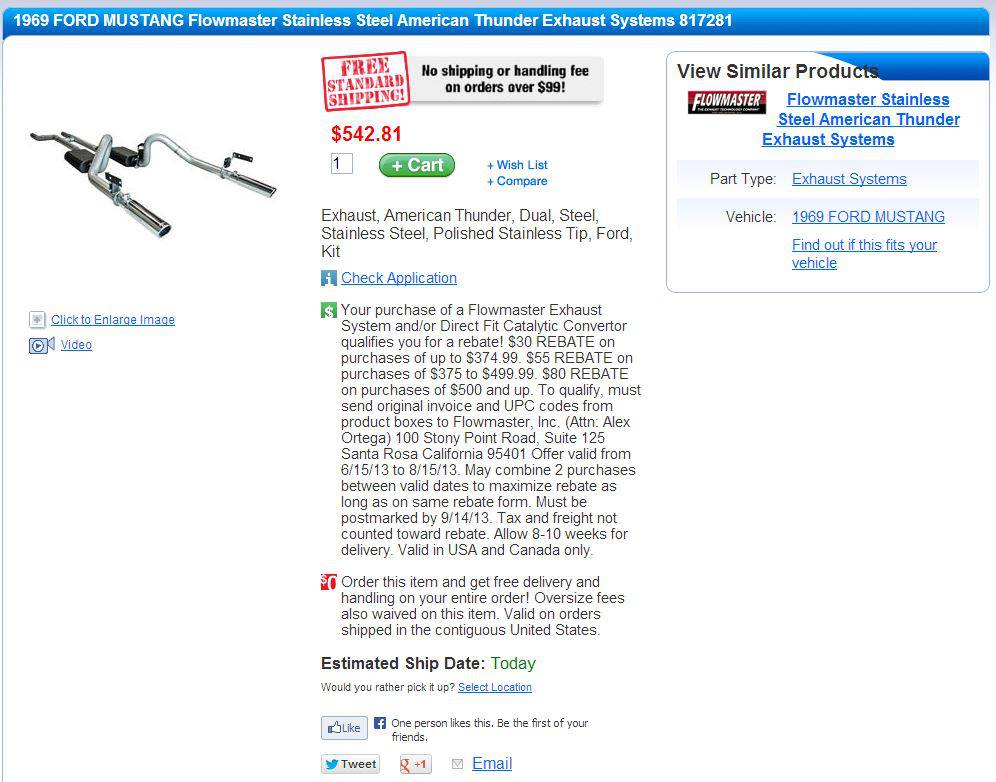The width and height of the screenshot is (996, 782).
Task: Click the Facebook logo icon
Action: click(x=380, y=723)
